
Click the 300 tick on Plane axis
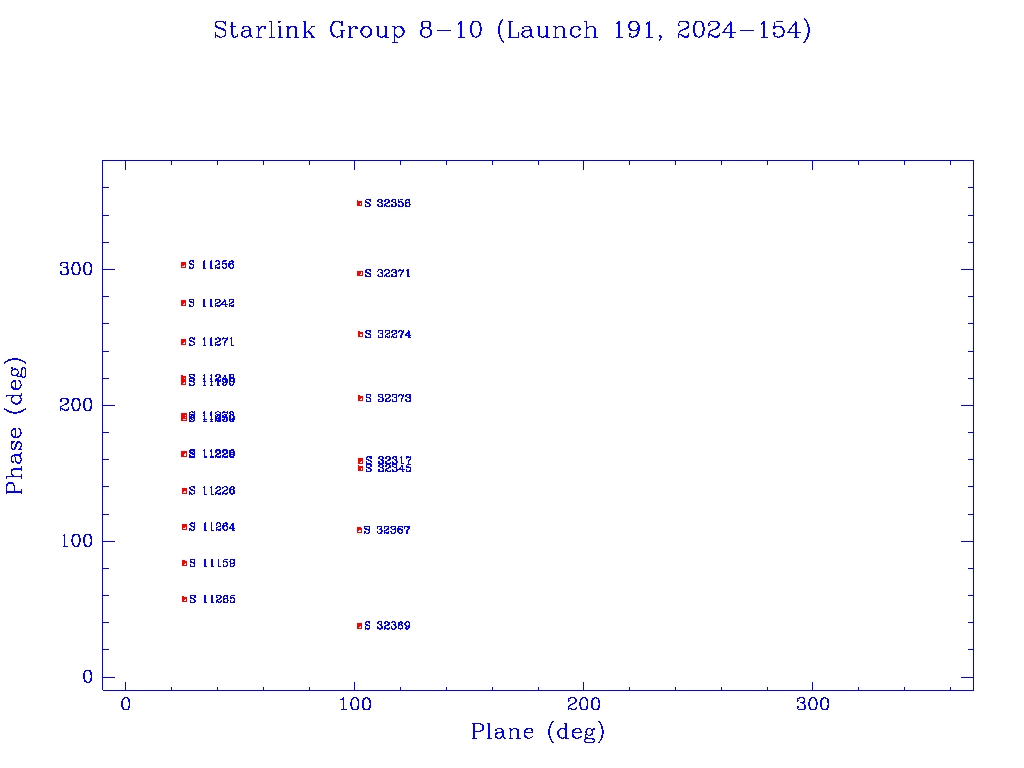812,704
